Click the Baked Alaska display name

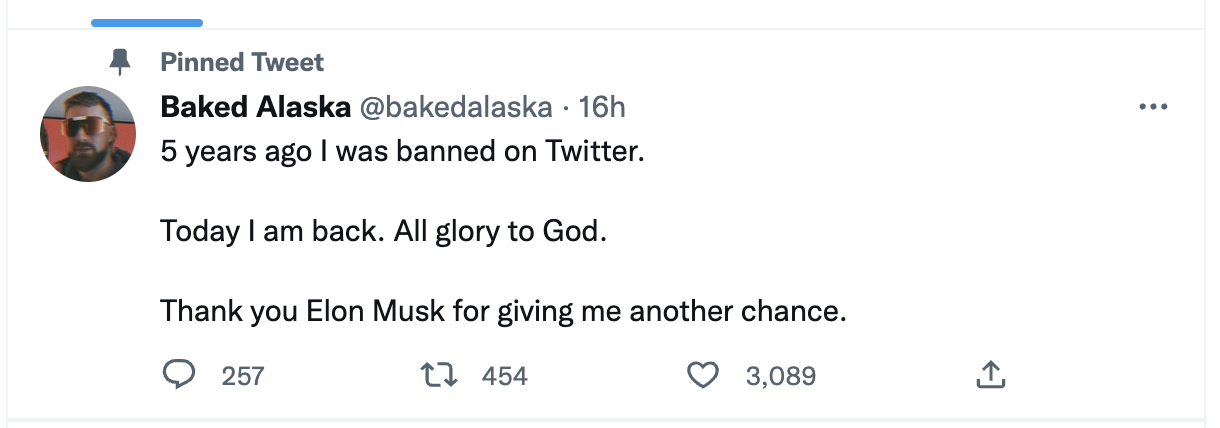254,107
